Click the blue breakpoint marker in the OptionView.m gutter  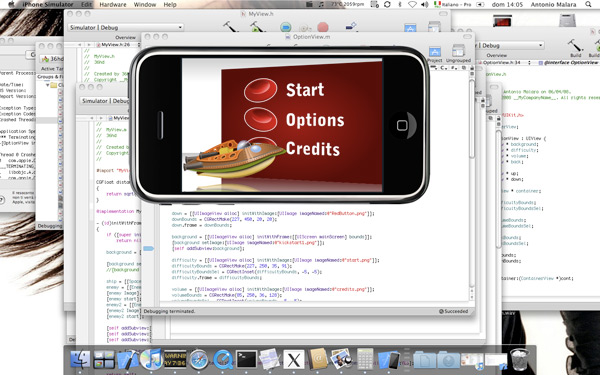pyautogui.click(x=148, y=249)
